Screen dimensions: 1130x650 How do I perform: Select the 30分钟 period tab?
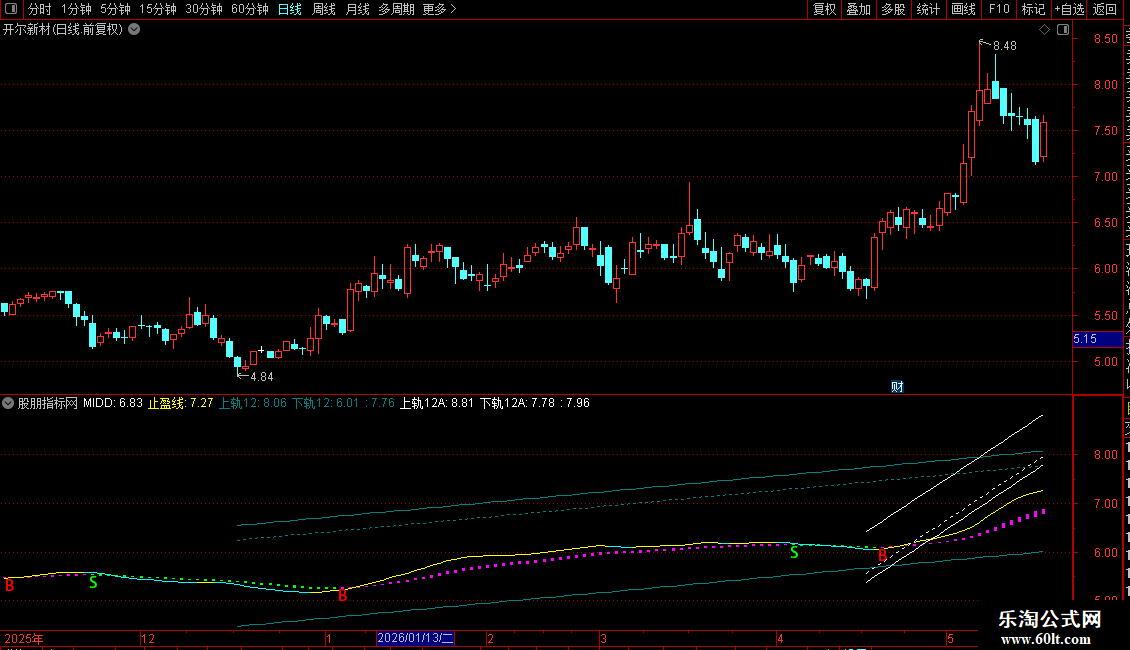204,9
